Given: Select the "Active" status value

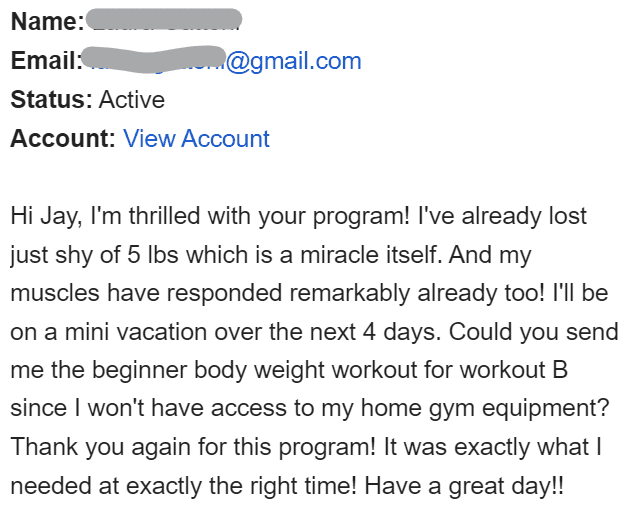Looking at the screenshot, I should click(132, 100).
